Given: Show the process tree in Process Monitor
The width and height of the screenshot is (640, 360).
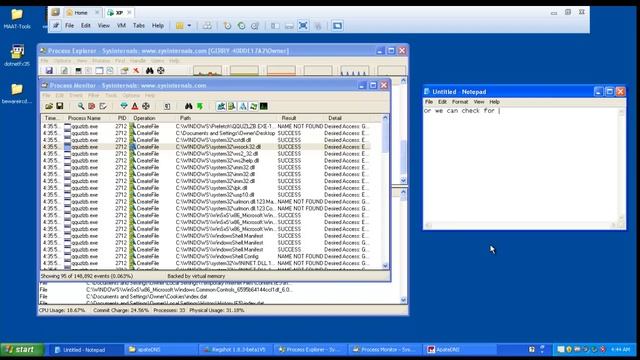Looking at the screenshot, I should pyautogui.click(x=167, y=106).
